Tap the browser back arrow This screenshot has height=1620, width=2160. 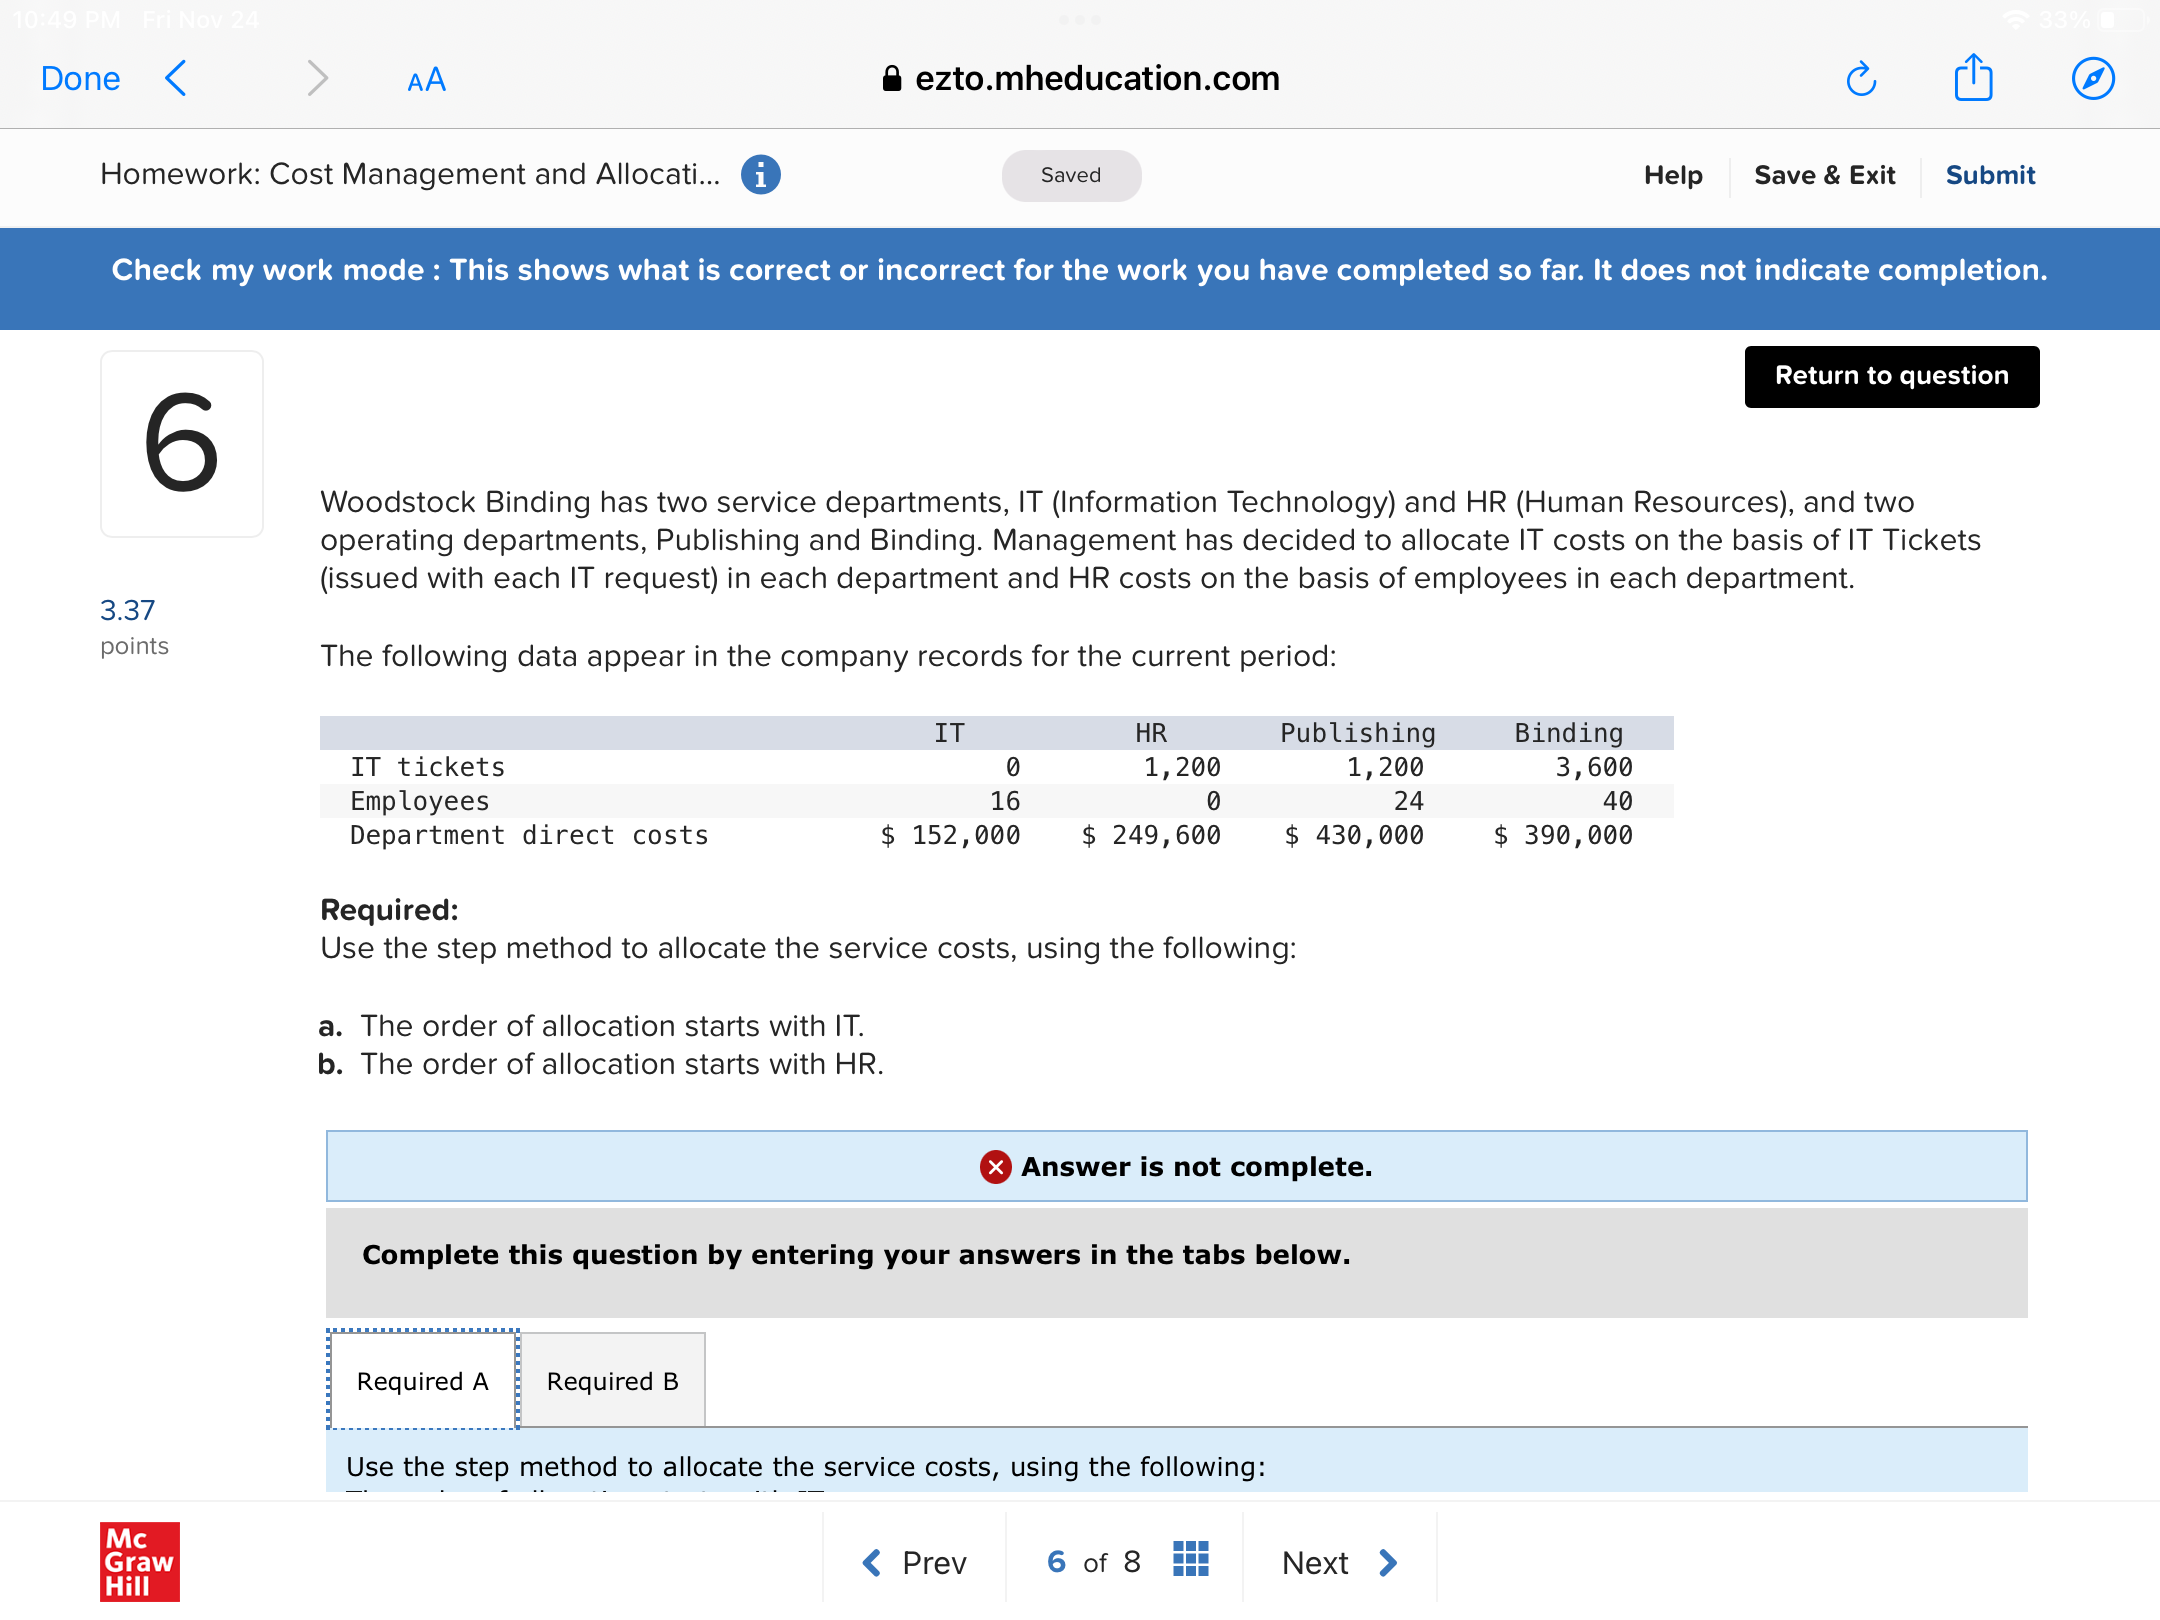(176, 78)
